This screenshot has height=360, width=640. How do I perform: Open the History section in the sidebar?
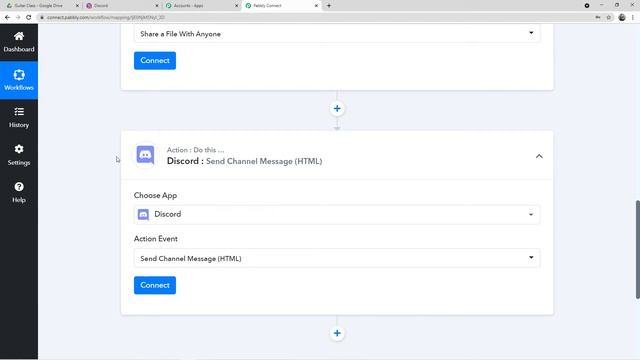(19, 118)
